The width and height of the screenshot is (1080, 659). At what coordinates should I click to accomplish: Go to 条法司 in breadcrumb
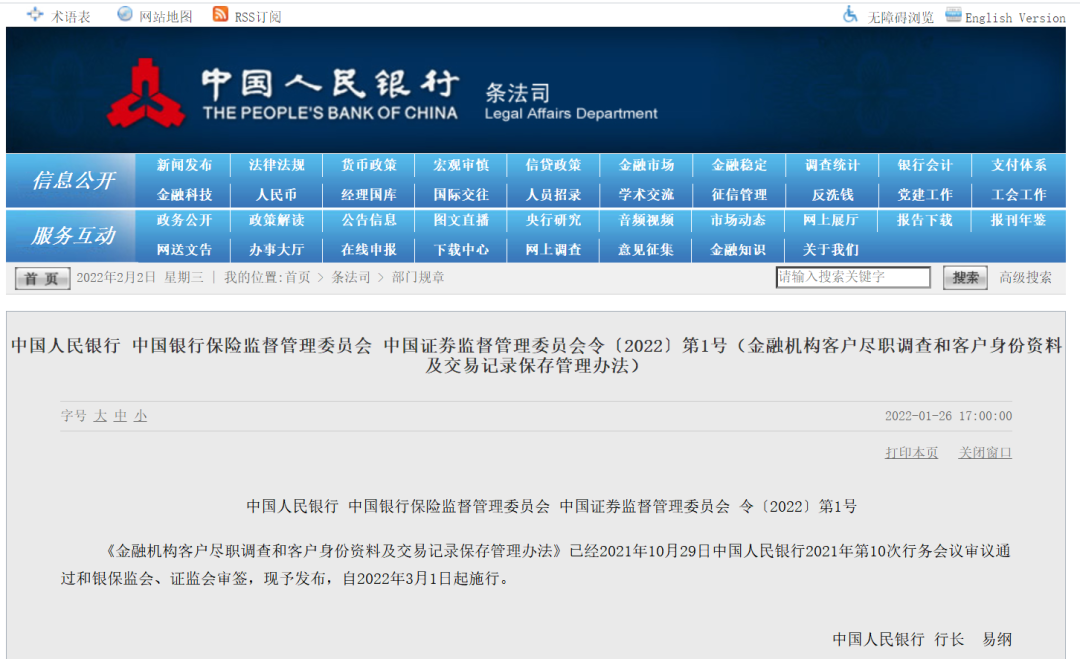(x=351, y=278)
